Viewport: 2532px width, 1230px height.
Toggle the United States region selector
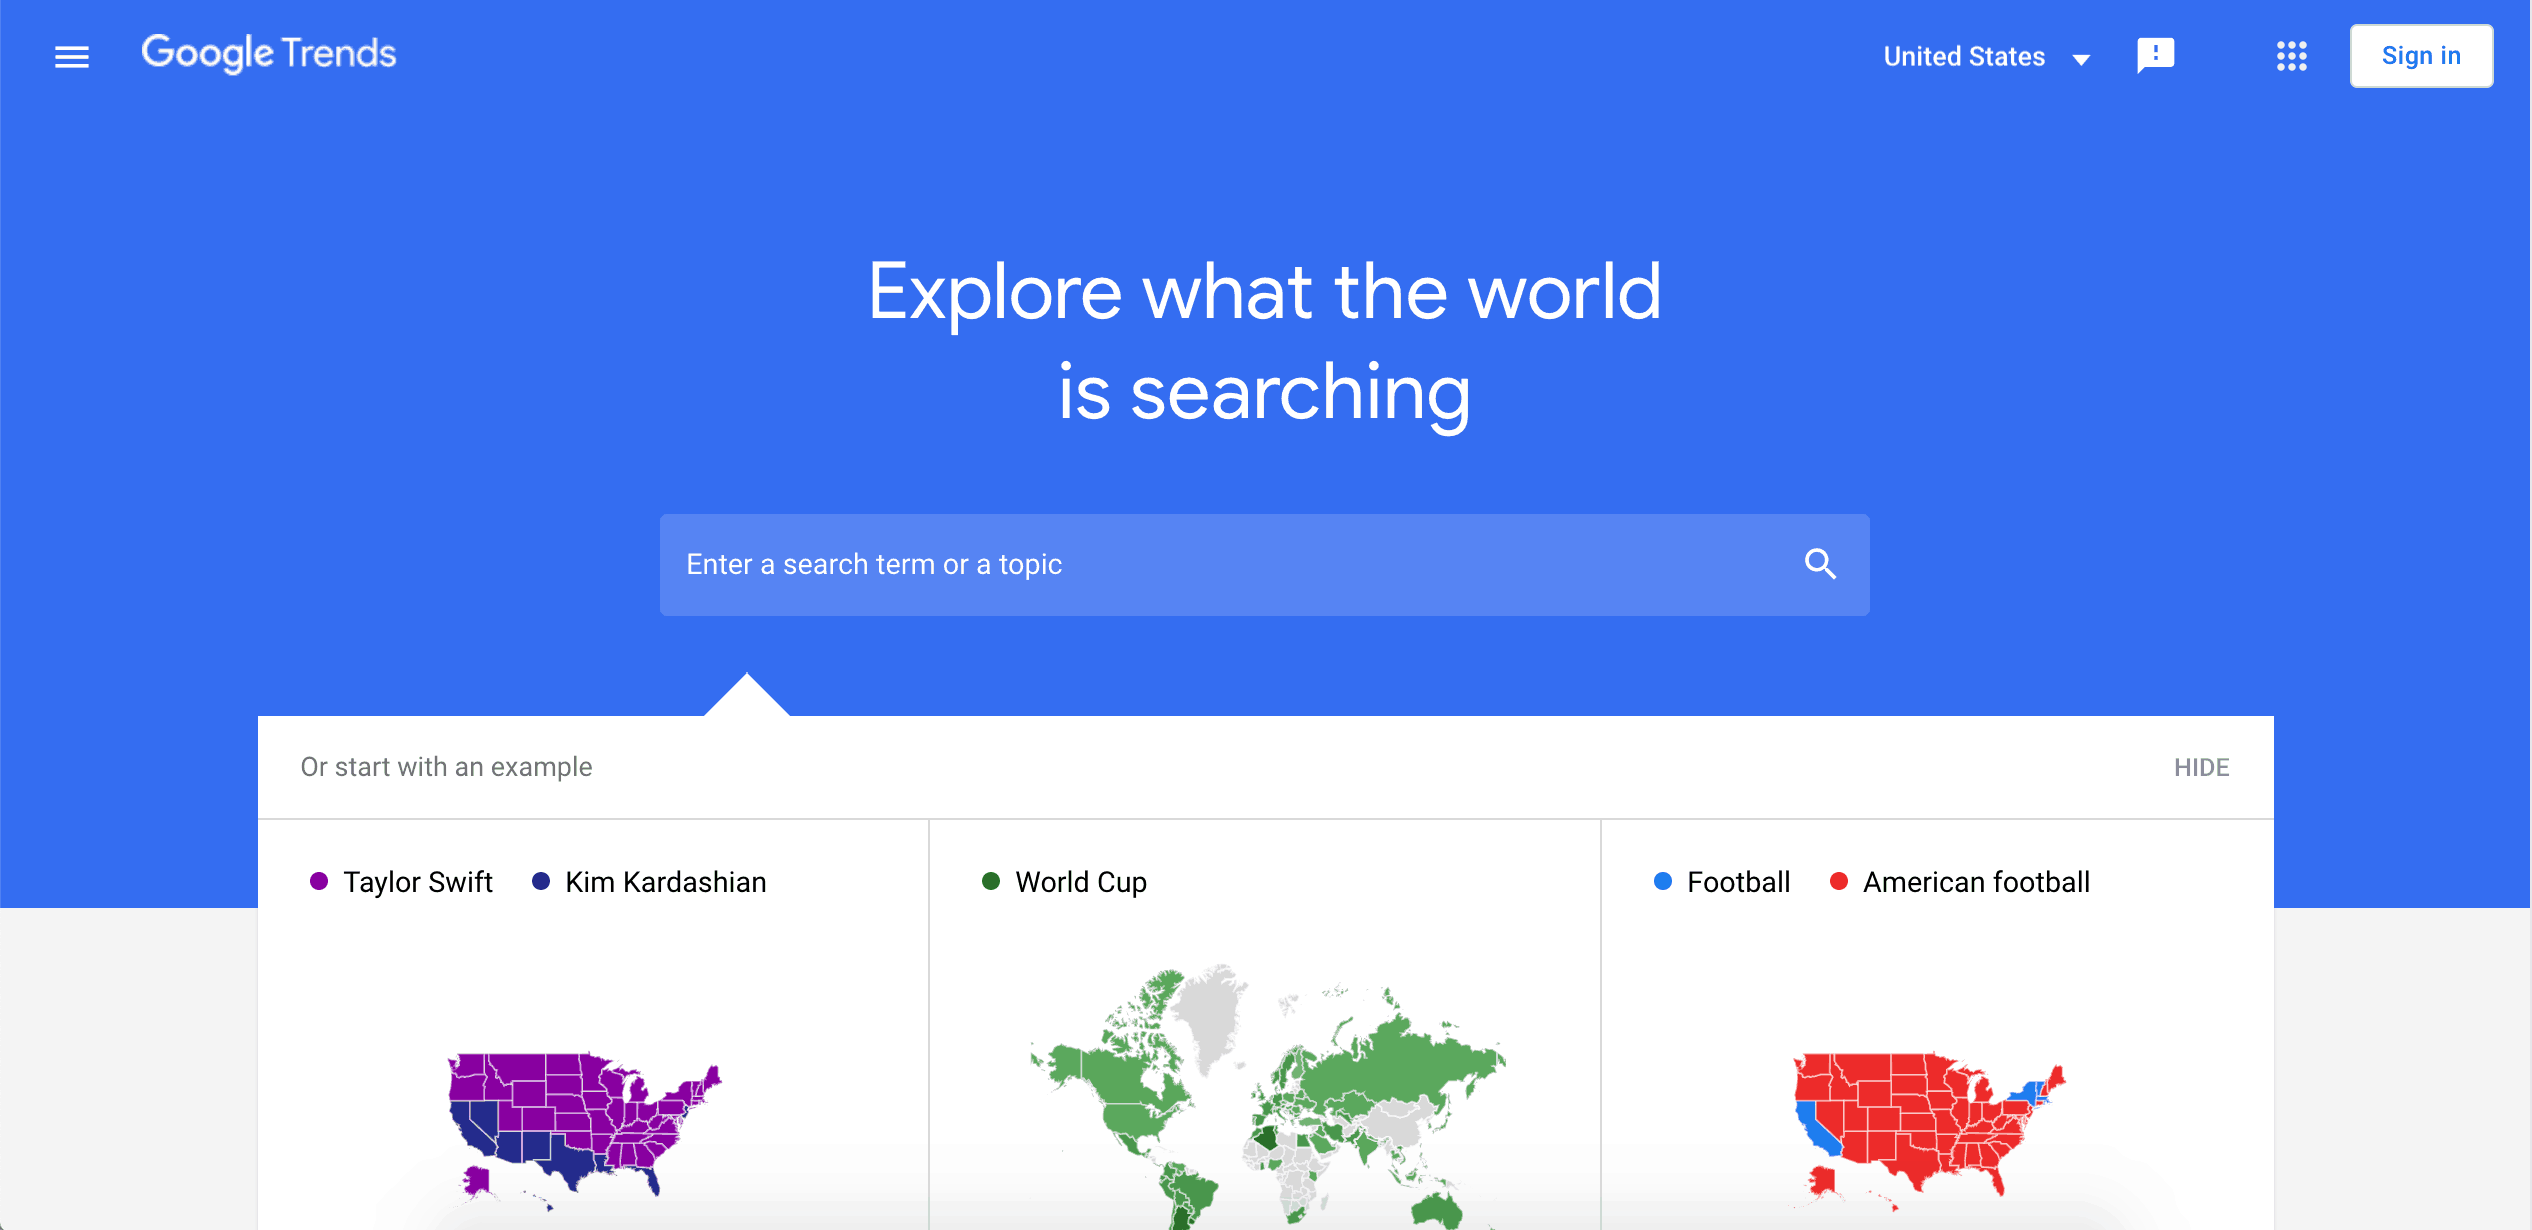click(1988, 56)
